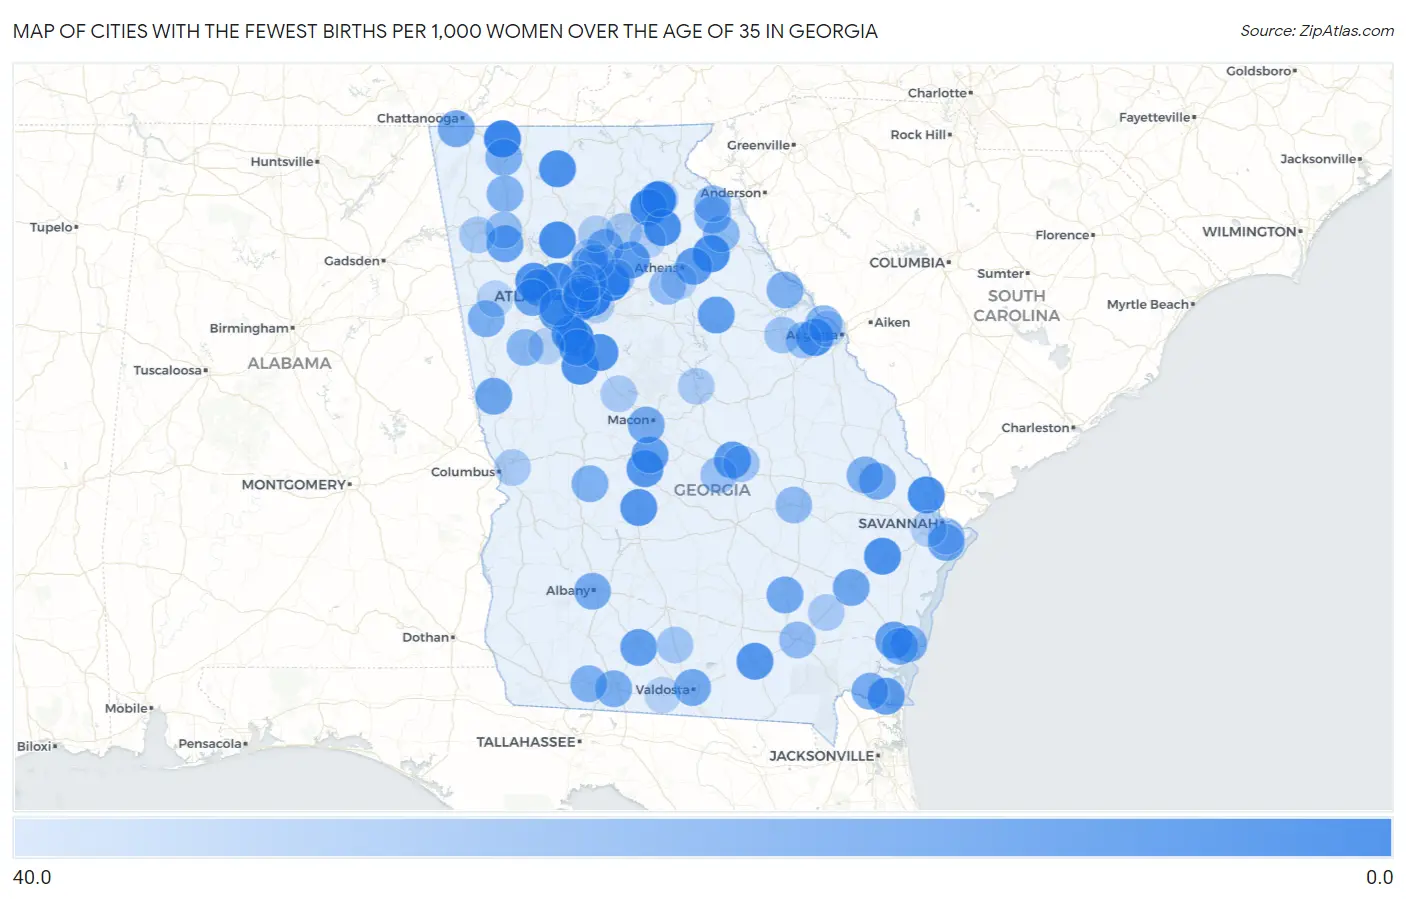Click the Fayetteville city label
1406x899 pixels.
1155,117
